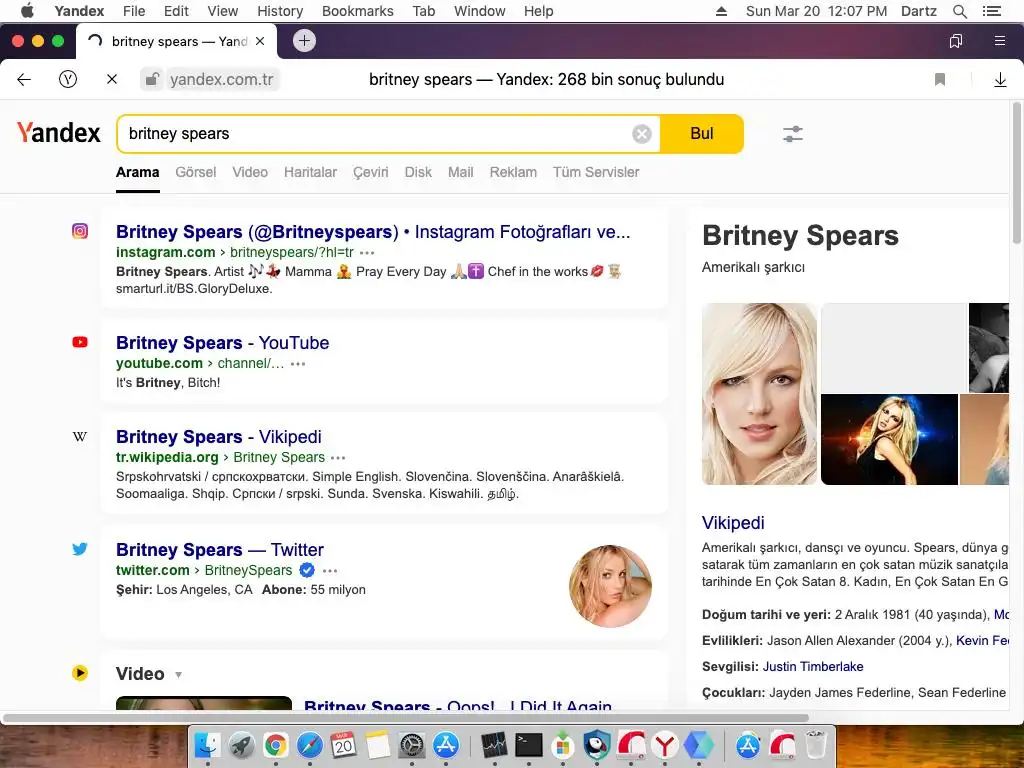Open the Yandex home Y button
This screenshot has width=1024, height=768.
click(x=68, y=80)
